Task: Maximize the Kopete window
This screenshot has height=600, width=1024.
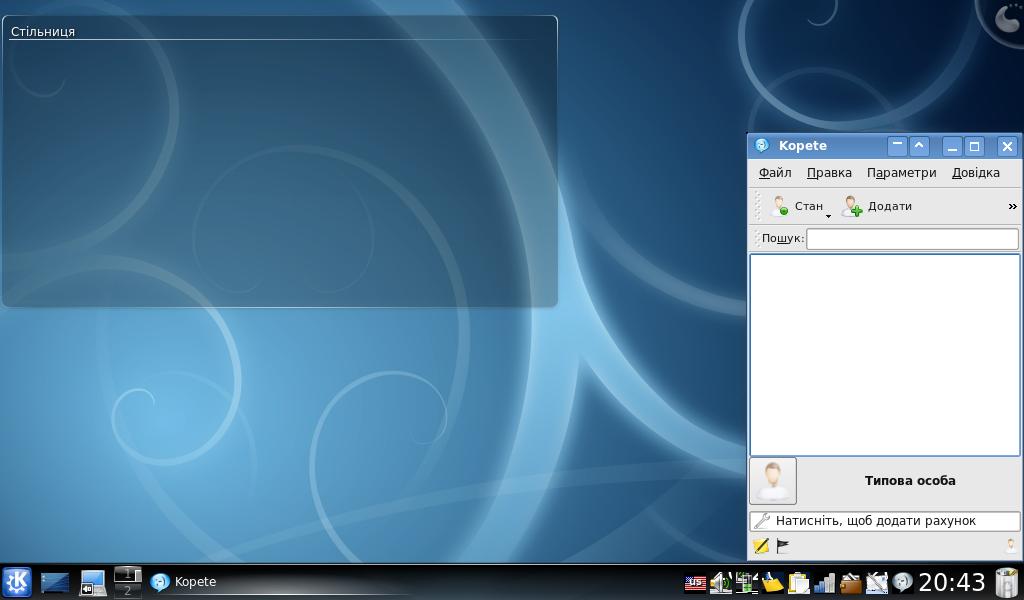Action: [974, 146]
